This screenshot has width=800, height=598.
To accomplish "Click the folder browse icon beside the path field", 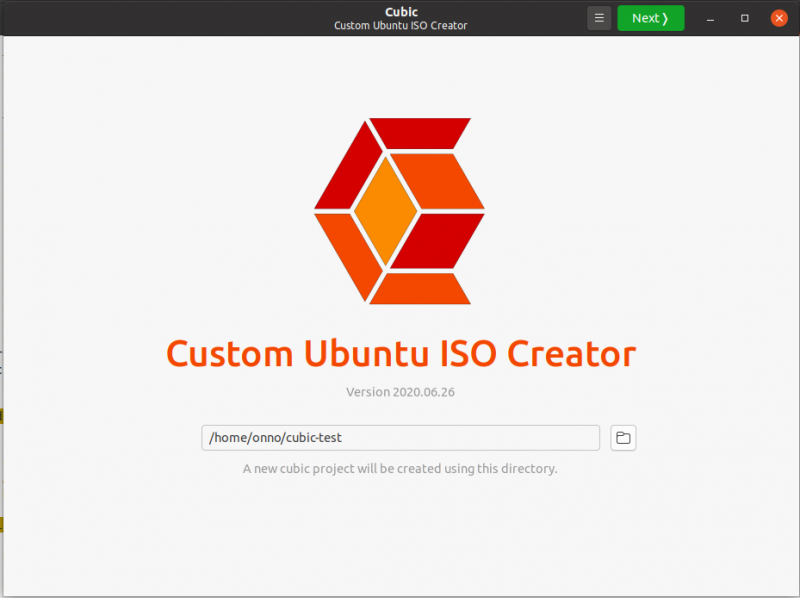I will (623, 438).
